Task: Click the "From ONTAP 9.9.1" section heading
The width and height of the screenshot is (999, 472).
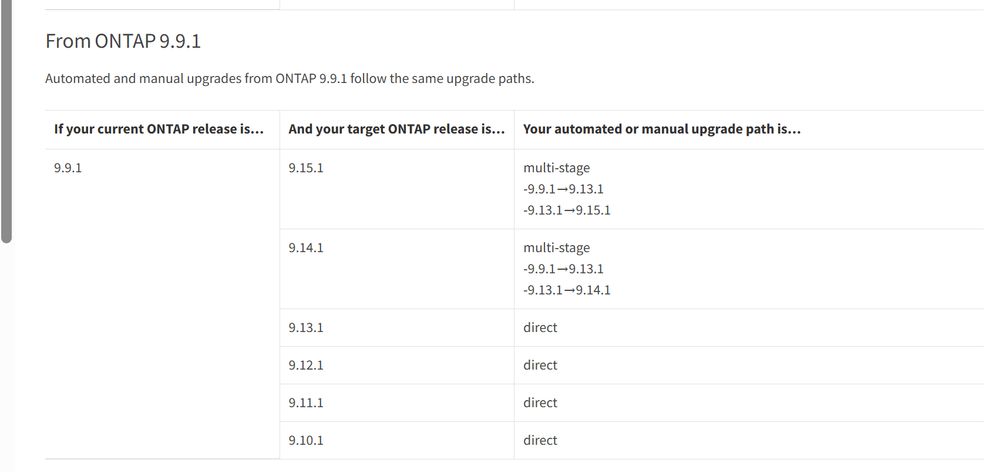Action: [117, 42]
